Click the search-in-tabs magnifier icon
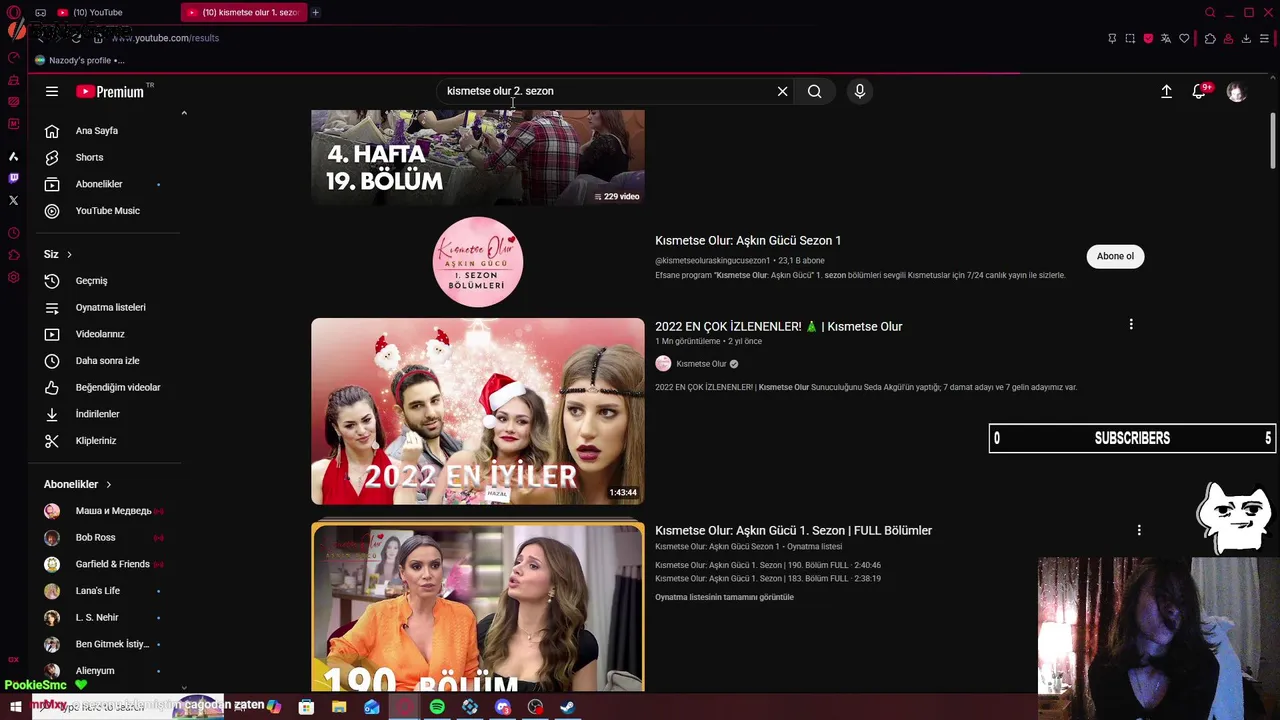Screen dimensions: 1280x720 (1210, 12)
